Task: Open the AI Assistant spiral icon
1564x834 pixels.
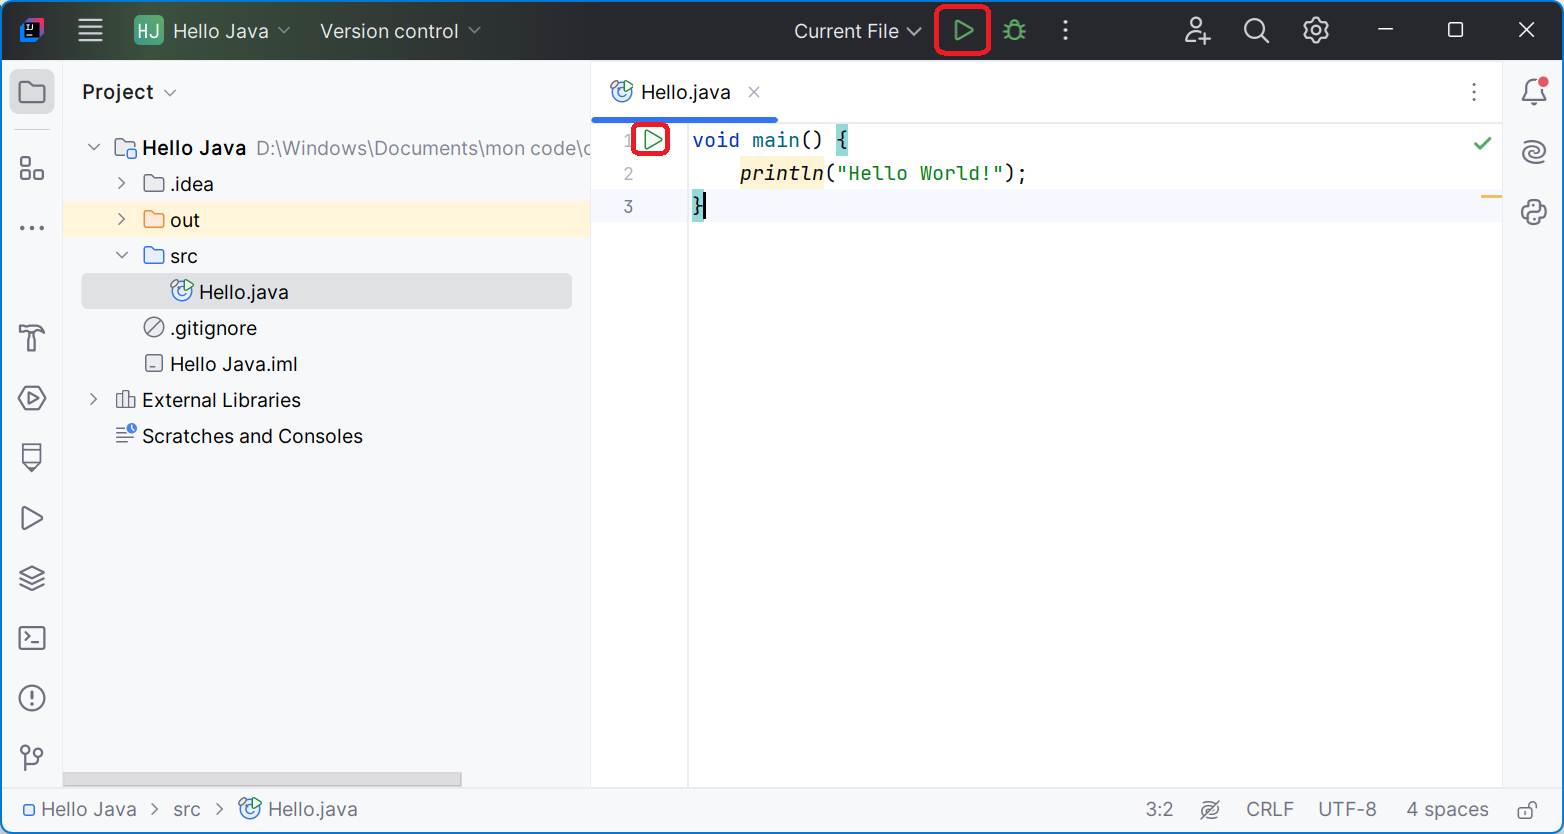Action: pos(1533,152)
